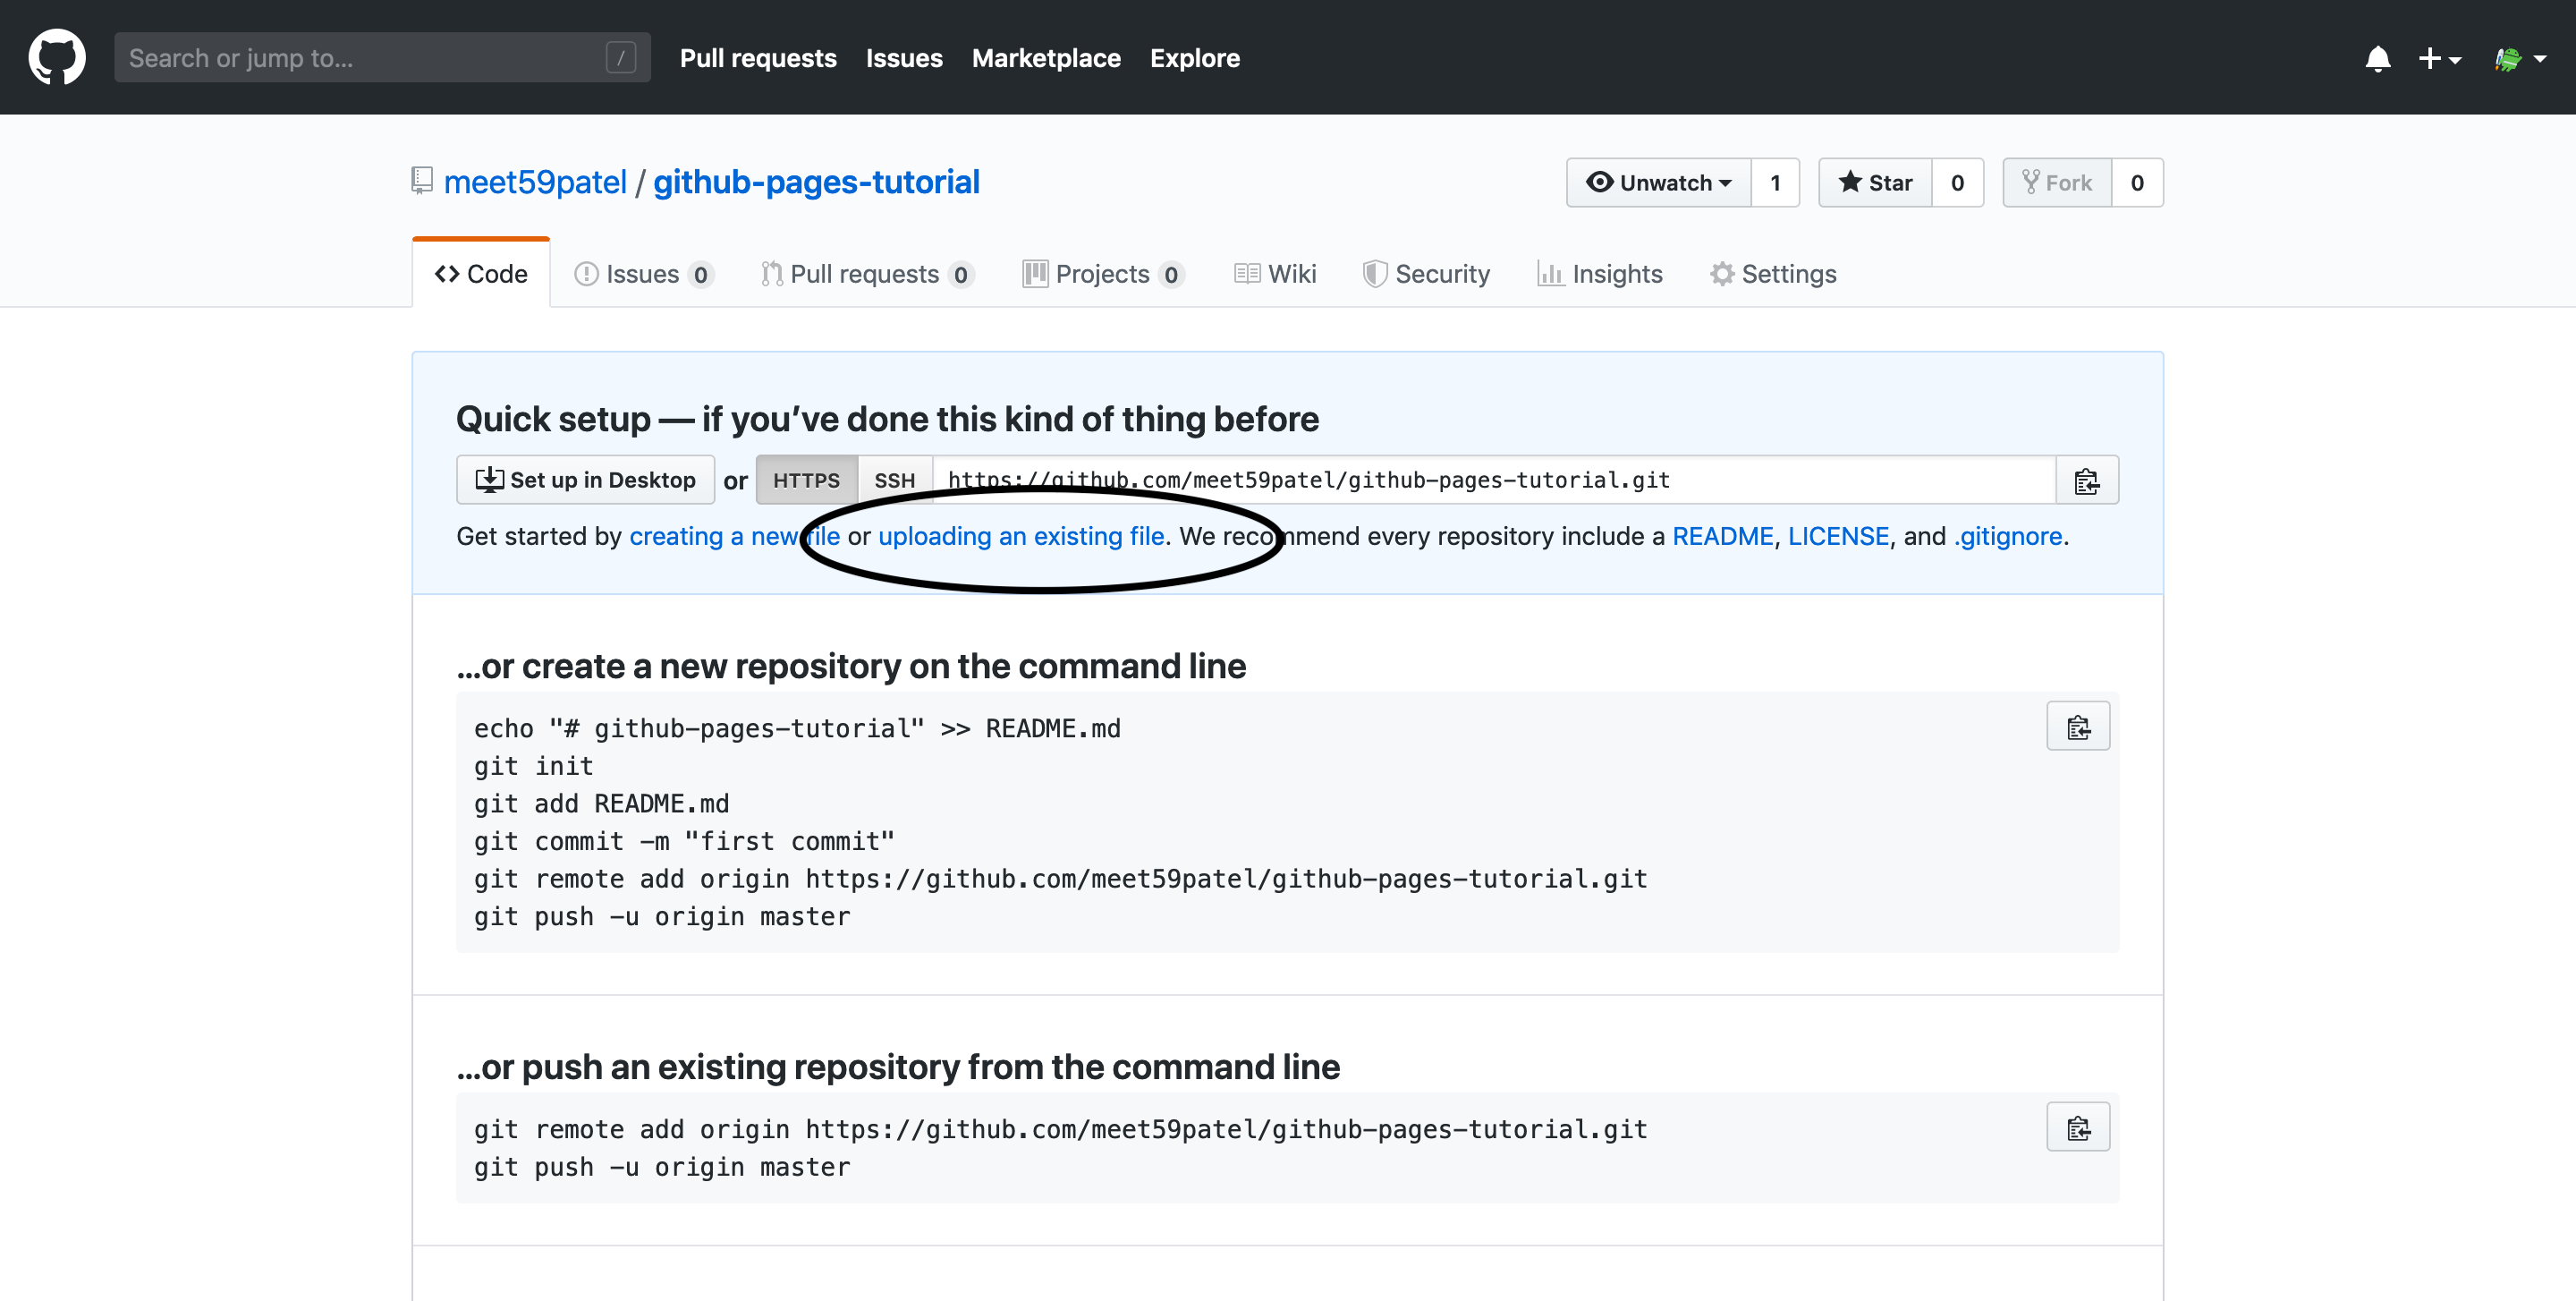Copy the push existing repository commands

[x=2078, y=1127]
